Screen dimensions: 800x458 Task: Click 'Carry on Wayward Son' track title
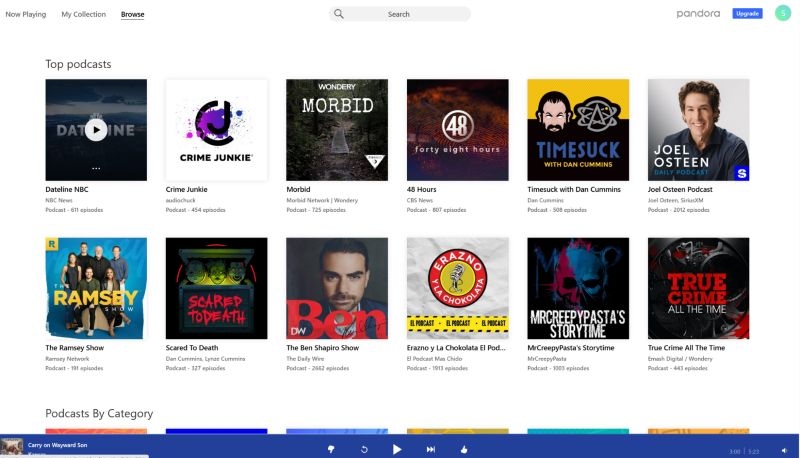pyautogui.click(x=57, y=445)
